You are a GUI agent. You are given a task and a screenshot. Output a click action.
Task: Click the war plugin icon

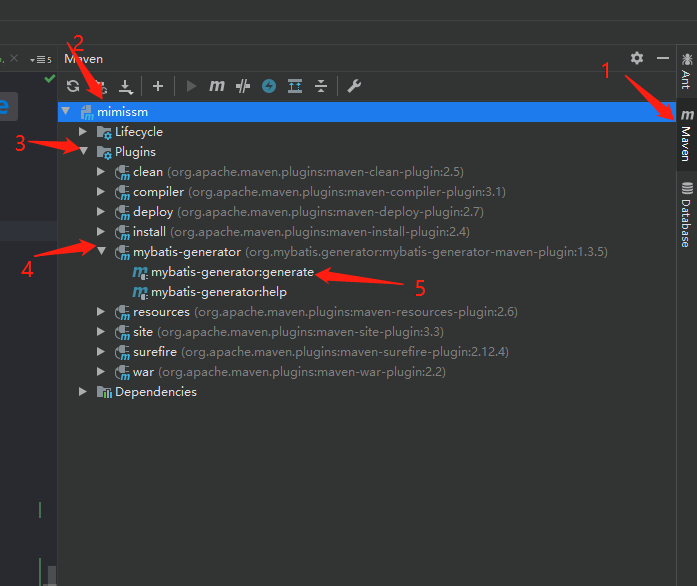tap(122, 372)
